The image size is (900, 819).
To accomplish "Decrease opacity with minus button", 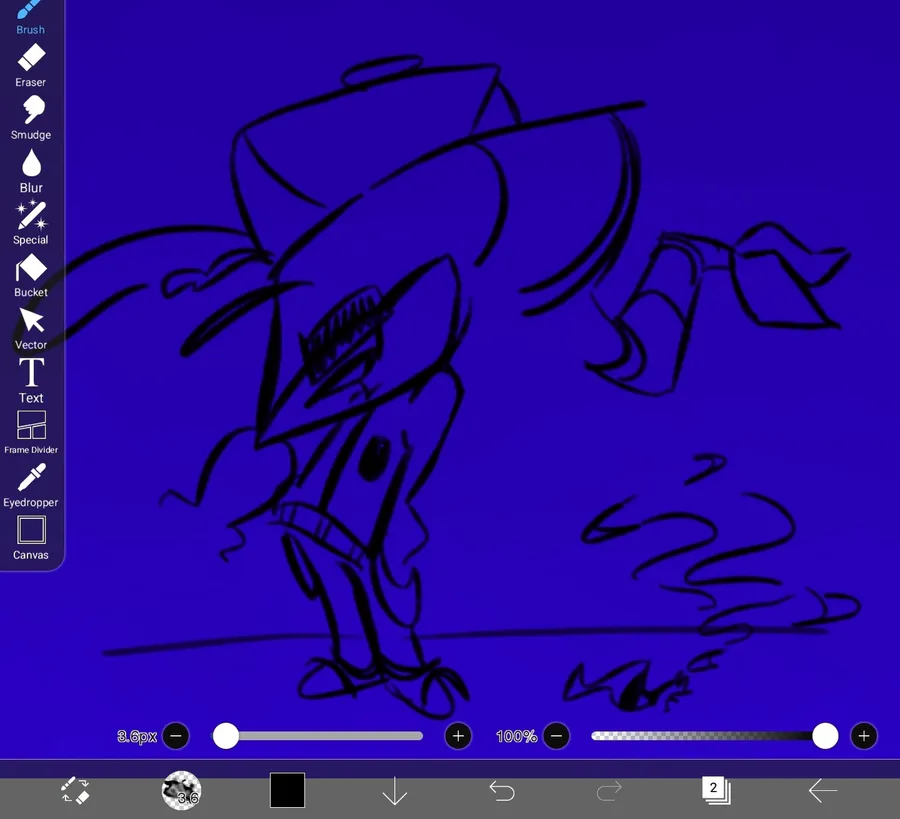I will click(556, 736).
